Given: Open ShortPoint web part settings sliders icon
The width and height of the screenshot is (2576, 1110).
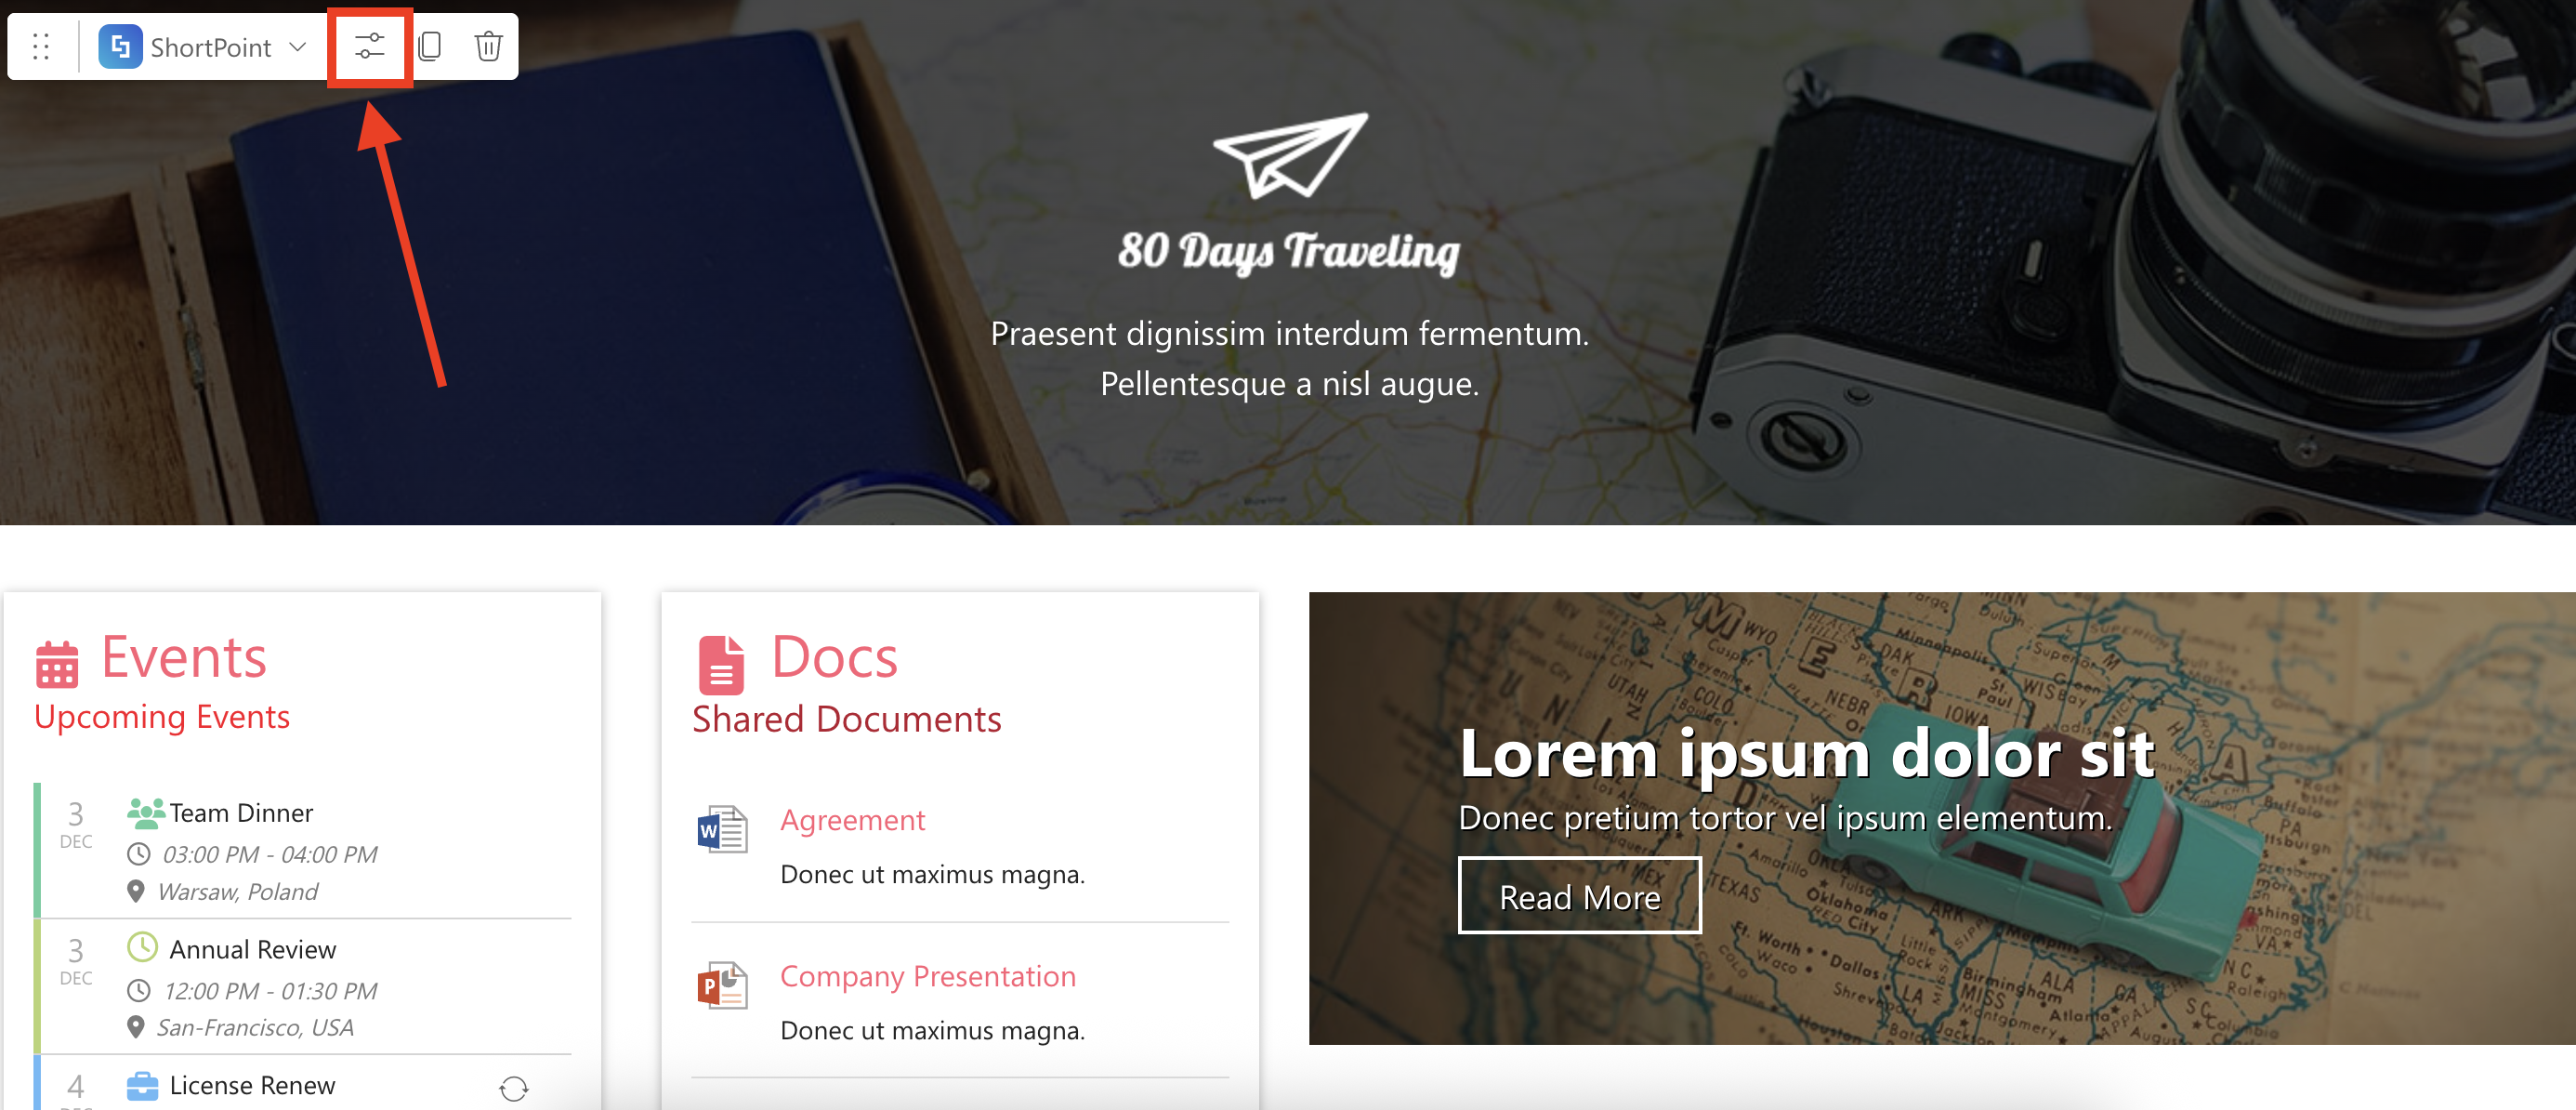Looking at the screenshot, I should [369, 47].
